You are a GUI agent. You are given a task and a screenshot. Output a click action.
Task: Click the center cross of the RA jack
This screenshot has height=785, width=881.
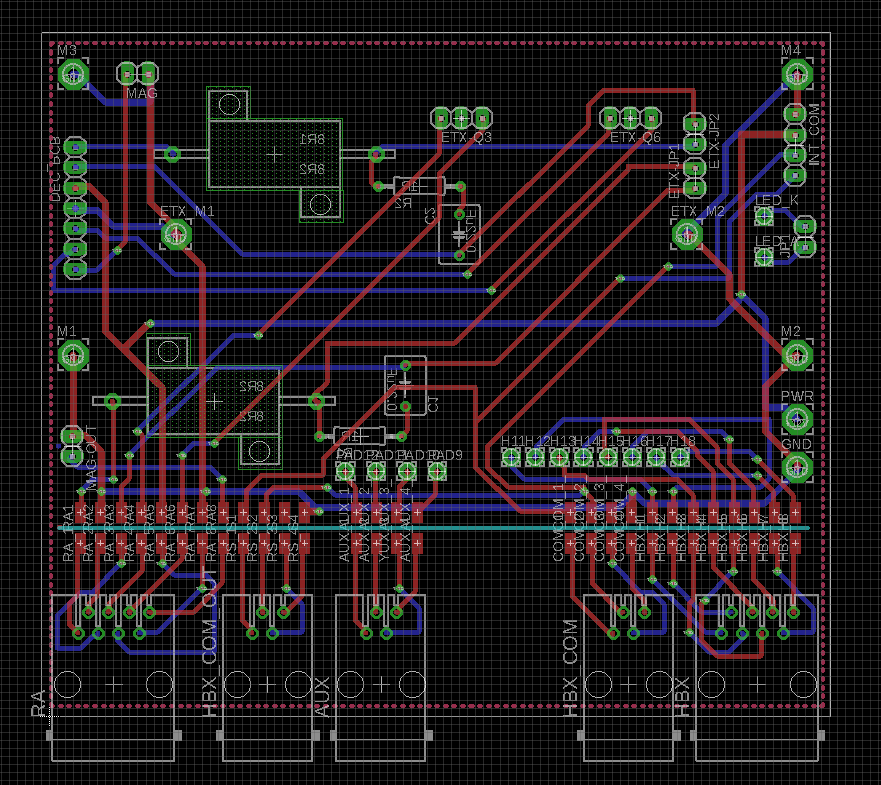114,684
